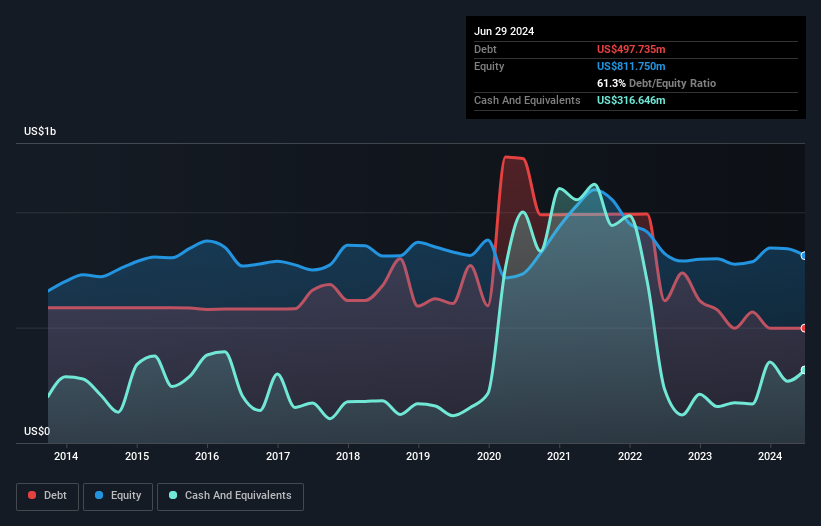Viewport: 821px width, 526px height.
Task: Click the 2020 x-axis label
Action: [x=489, y=456]
